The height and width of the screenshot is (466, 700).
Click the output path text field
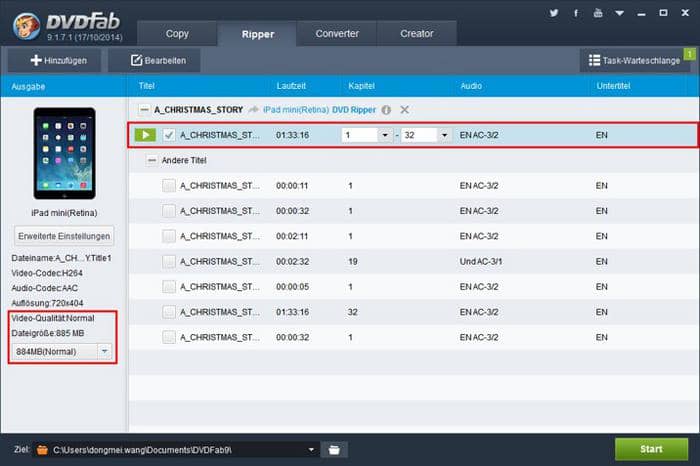[x=178, y=450]
